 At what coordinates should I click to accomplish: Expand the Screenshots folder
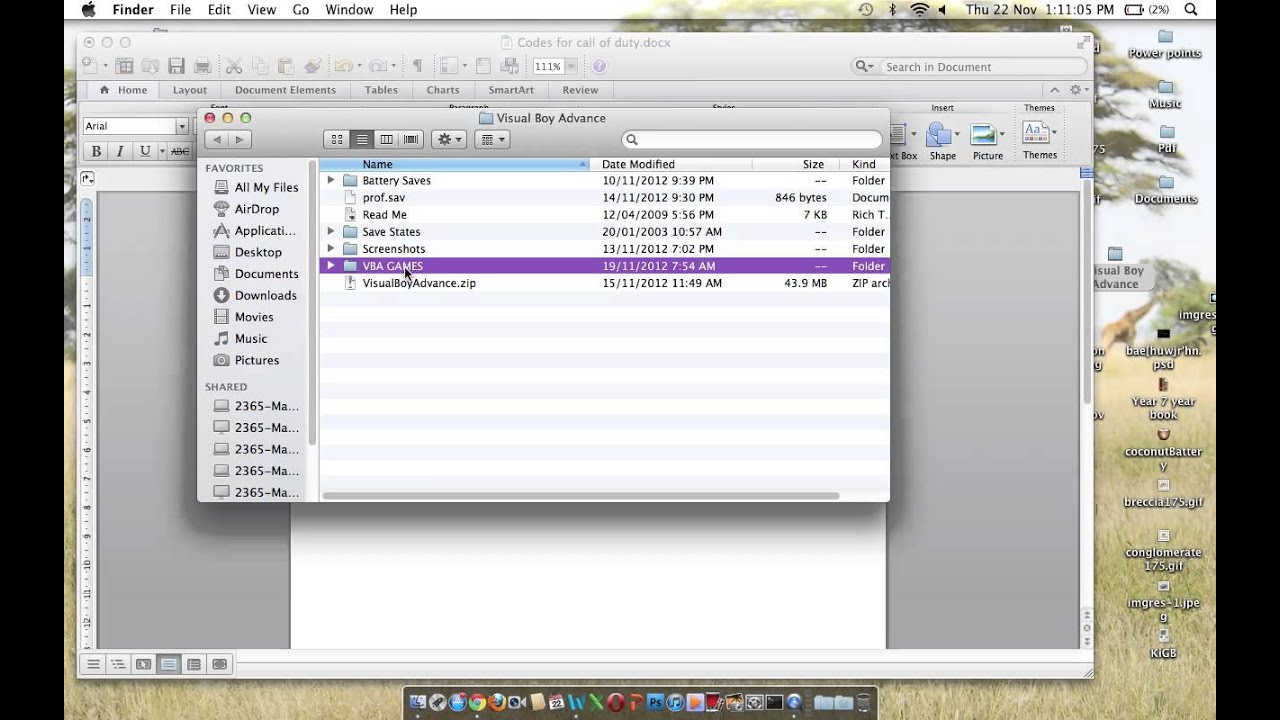pos(331,249)
